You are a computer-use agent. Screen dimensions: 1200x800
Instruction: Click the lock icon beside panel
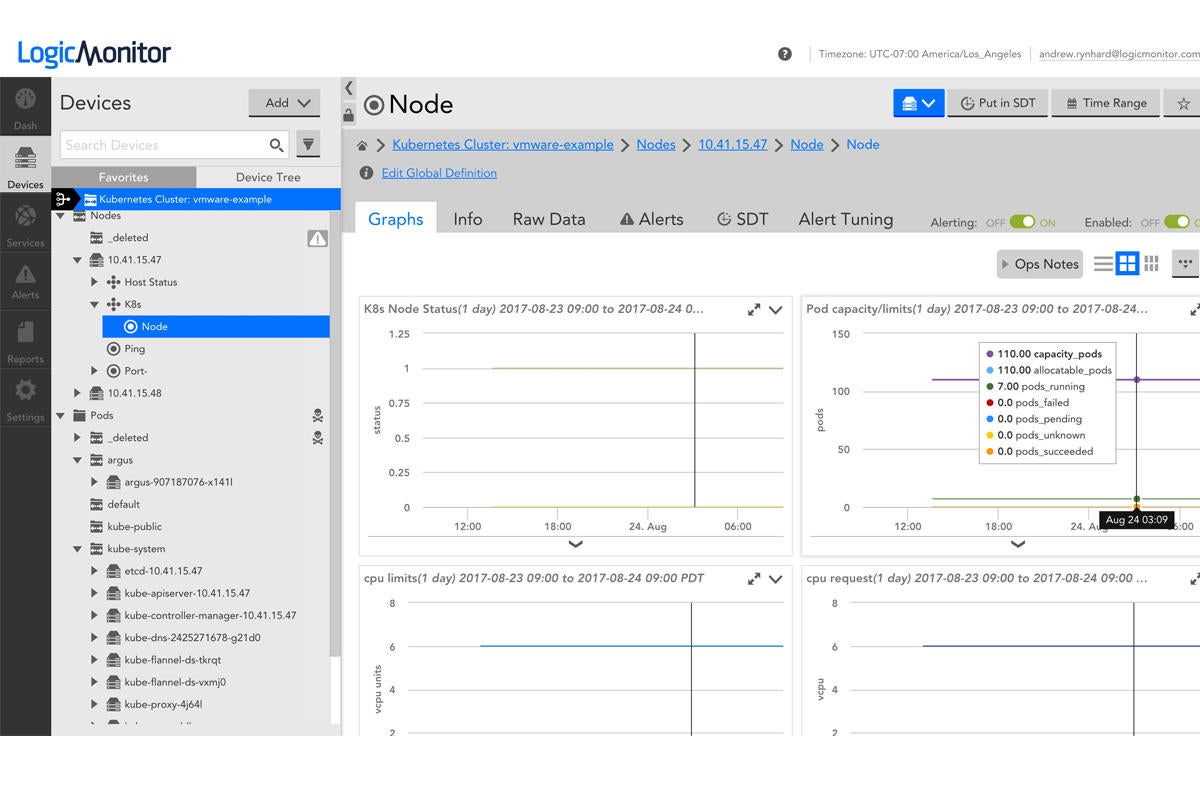pyautogui.click(x=348, y=115)
